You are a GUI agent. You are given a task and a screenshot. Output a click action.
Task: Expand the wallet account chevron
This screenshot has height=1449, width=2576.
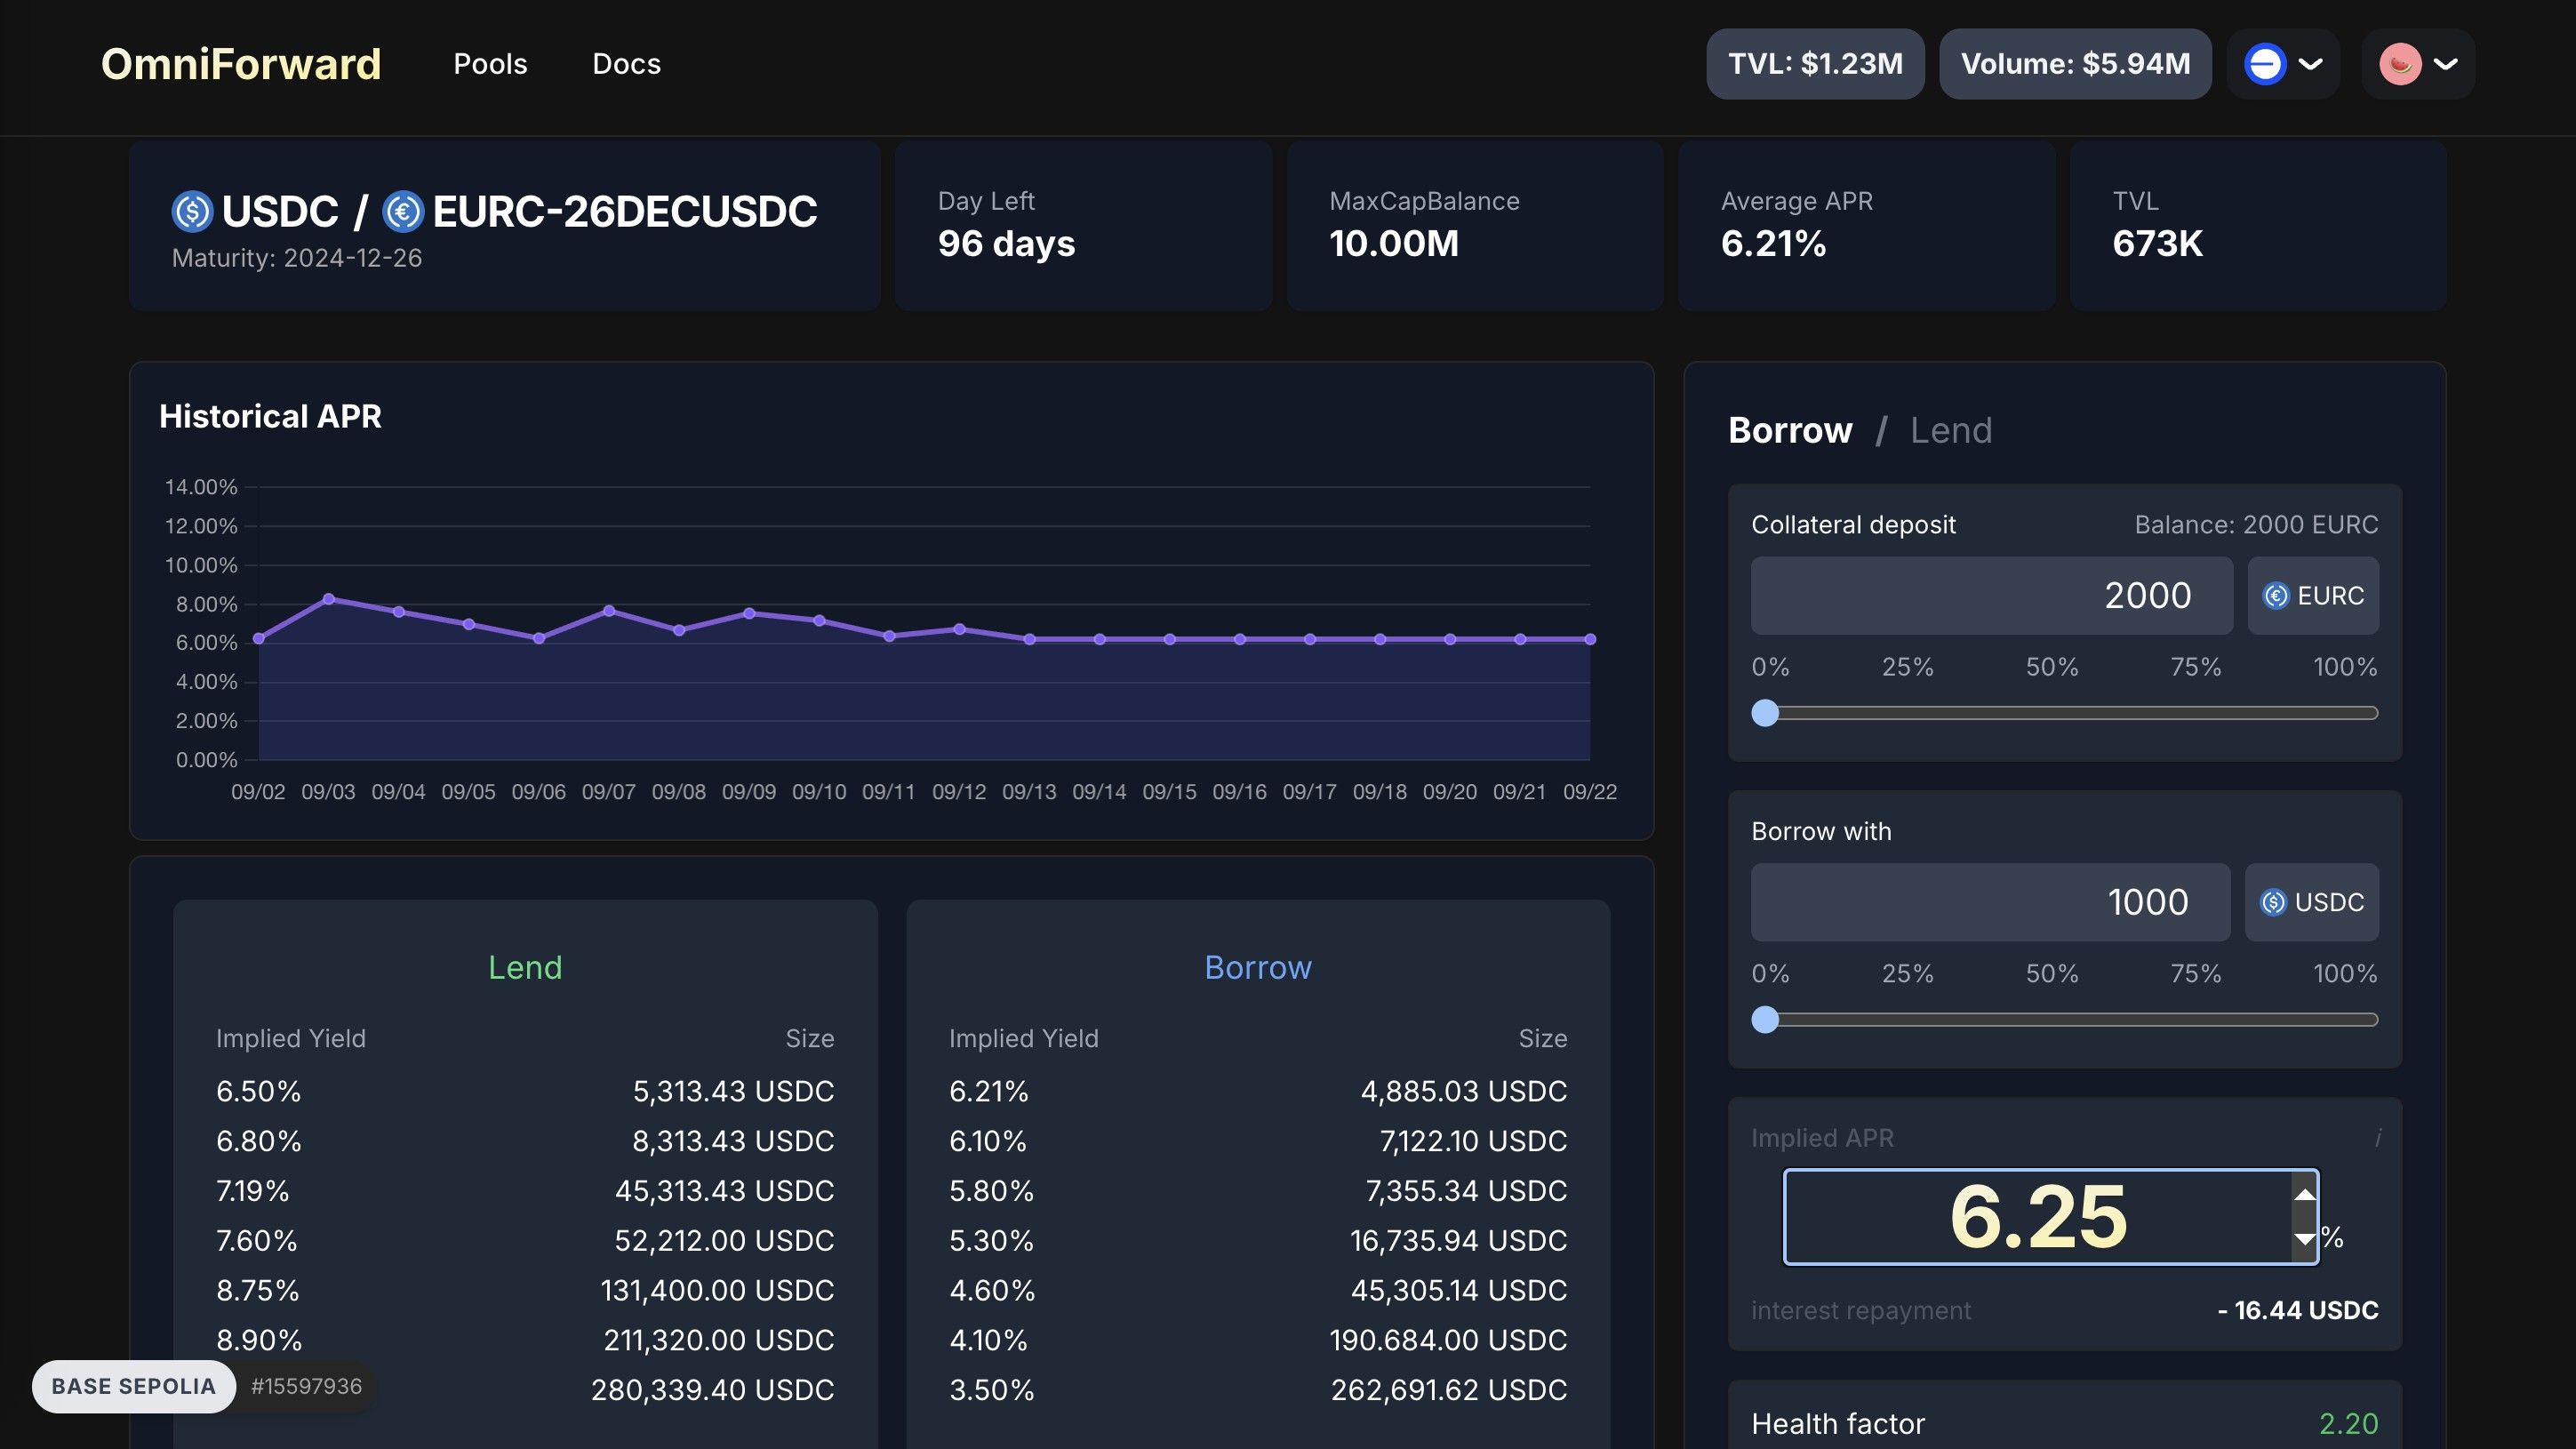2446,64
